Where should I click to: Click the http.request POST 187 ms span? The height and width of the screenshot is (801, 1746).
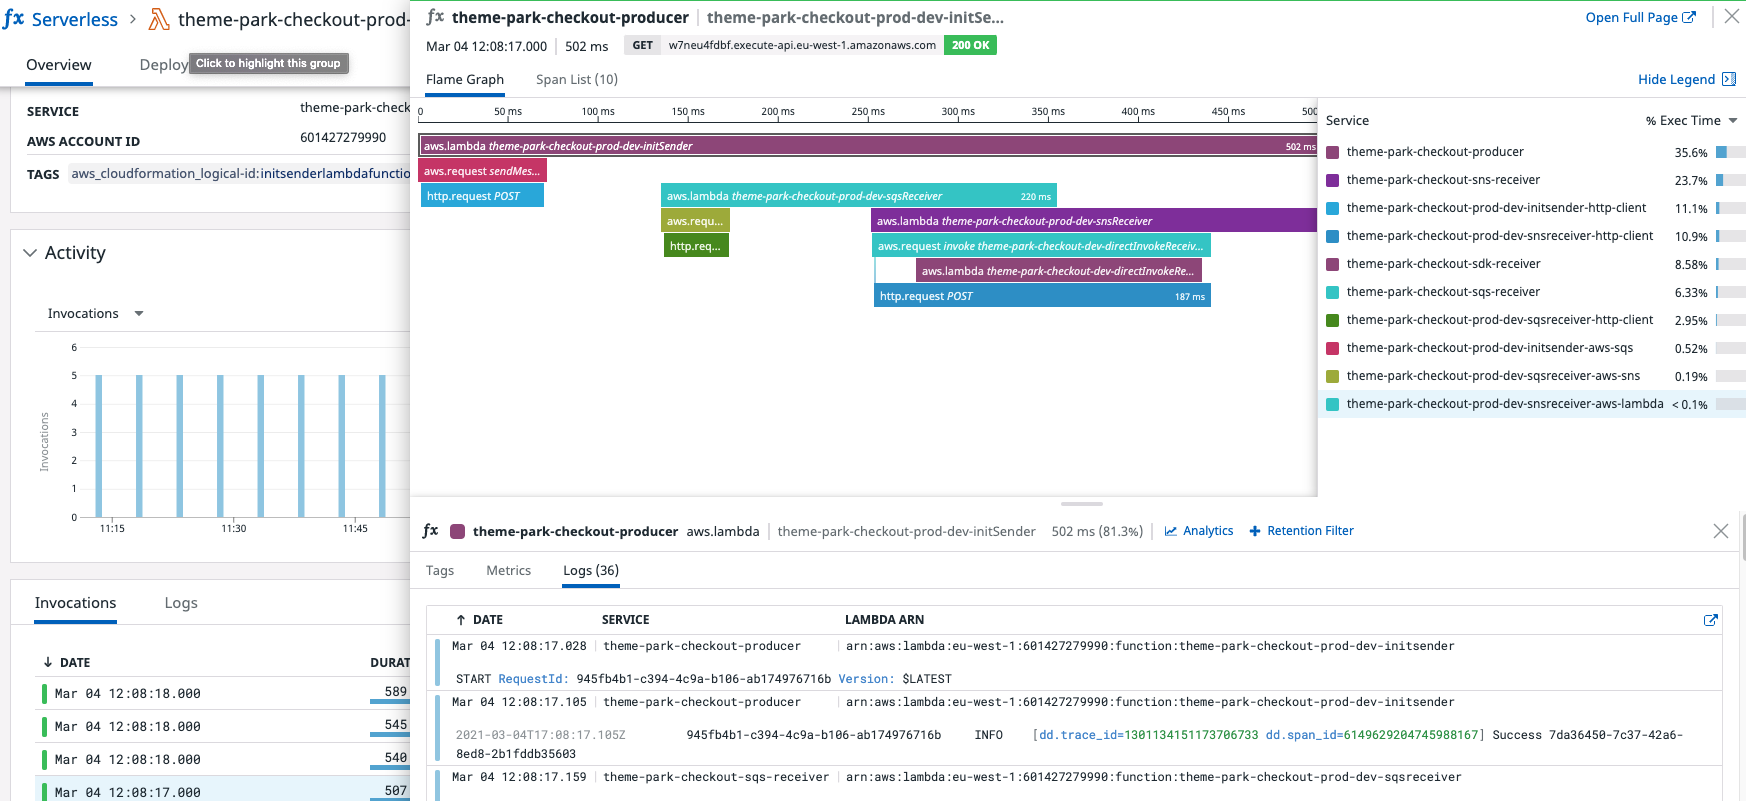tap(1041, 296)
